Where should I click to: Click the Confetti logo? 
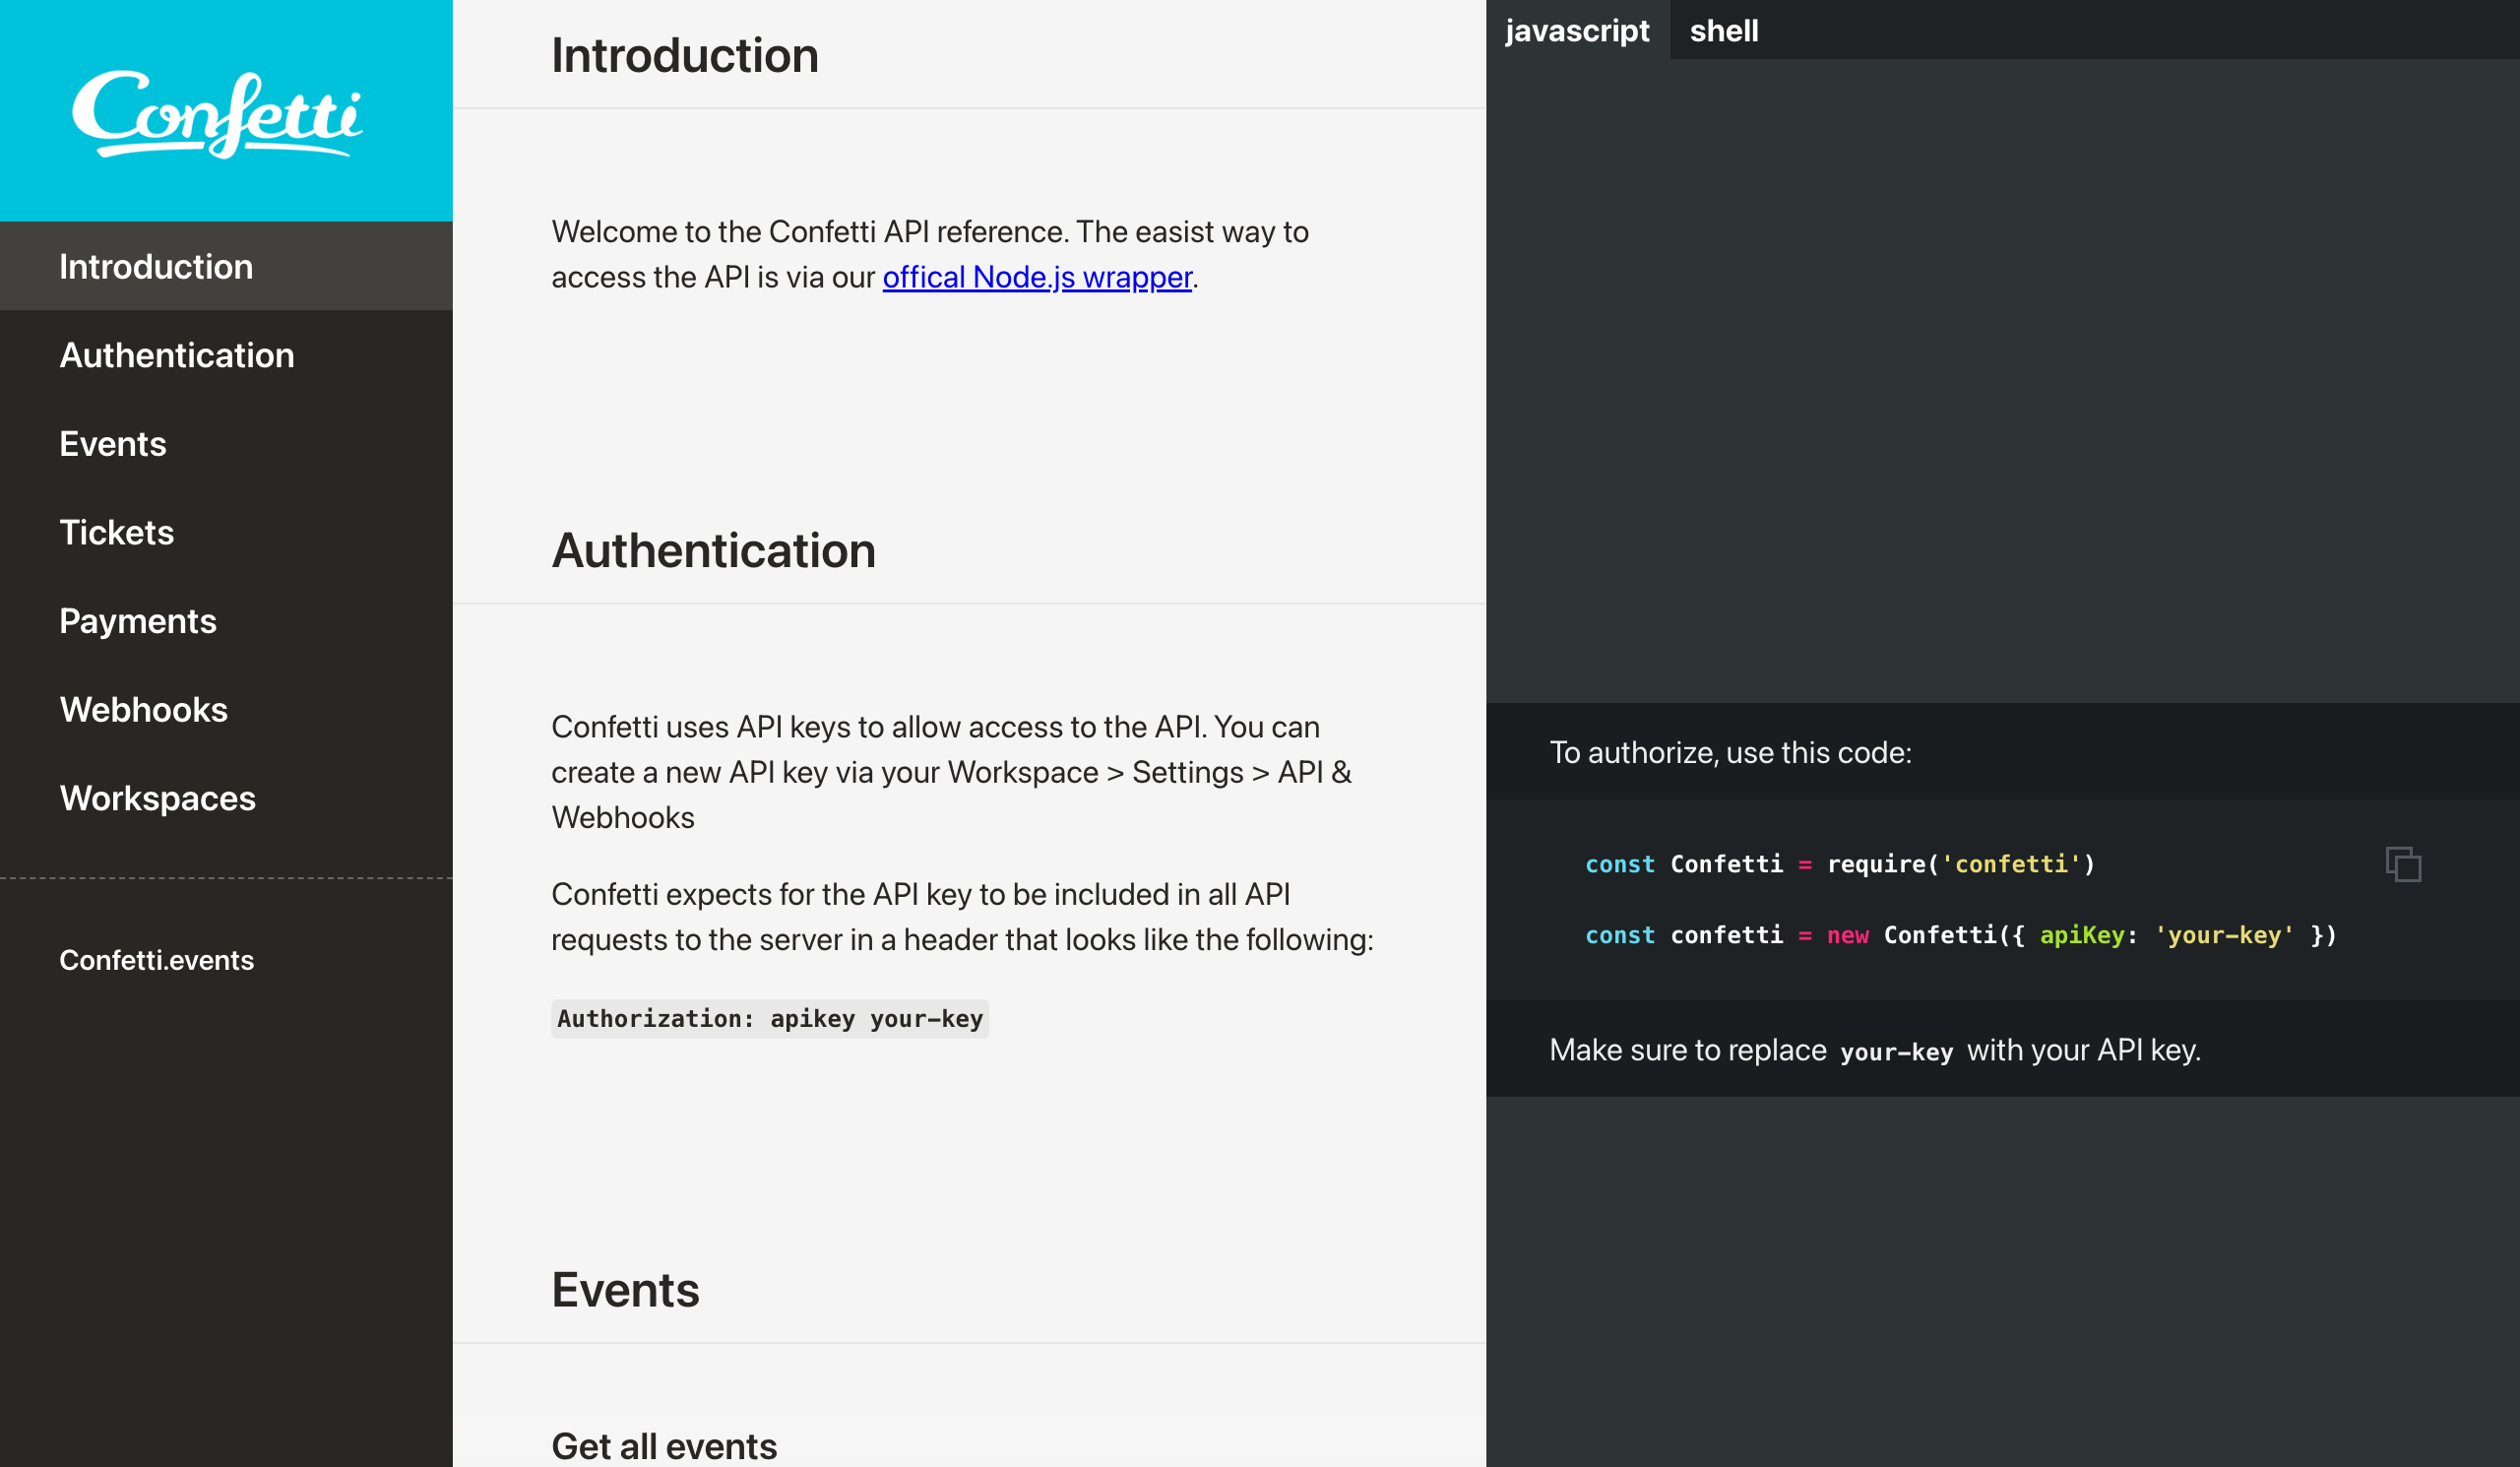[x=217, y=114]
